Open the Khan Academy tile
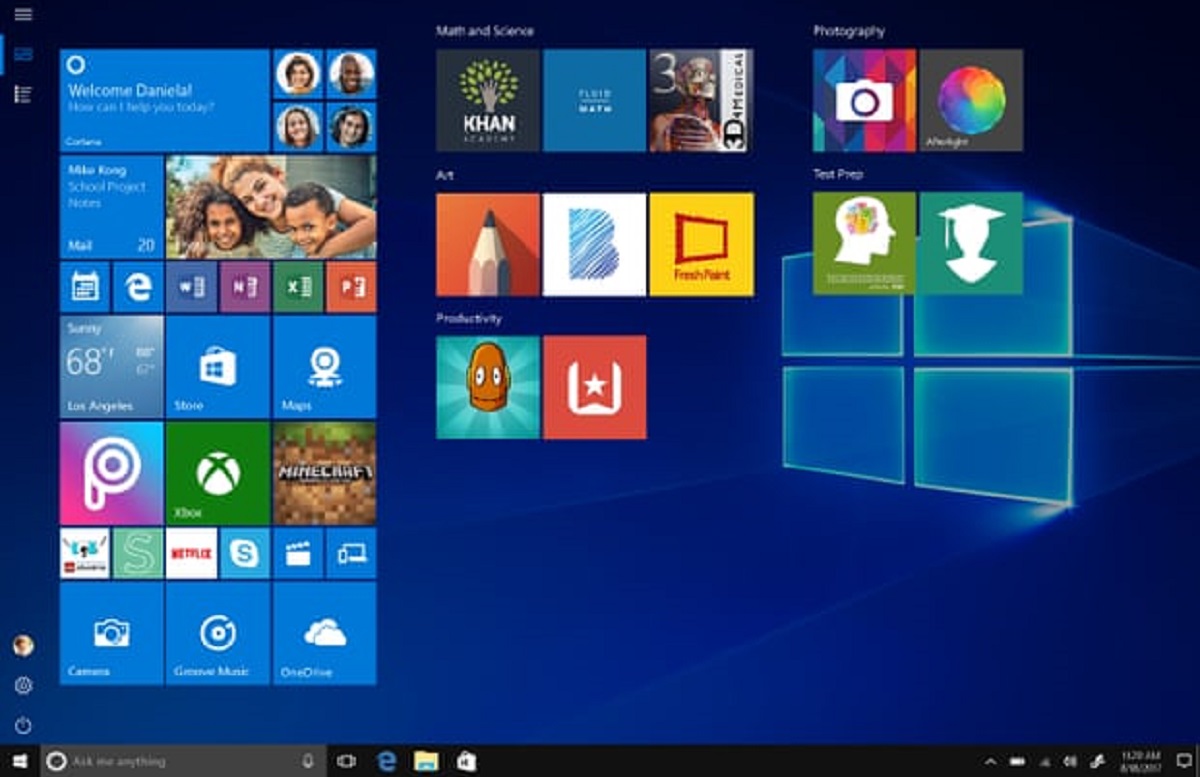Screen dimensions: 1200x777 (x=488, y=100)
